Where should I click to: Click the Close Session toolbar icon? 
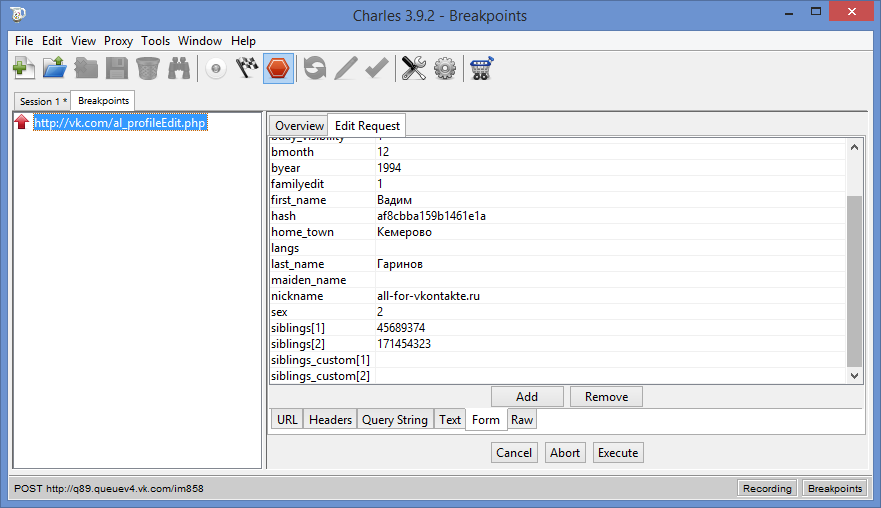coord(86,69)
